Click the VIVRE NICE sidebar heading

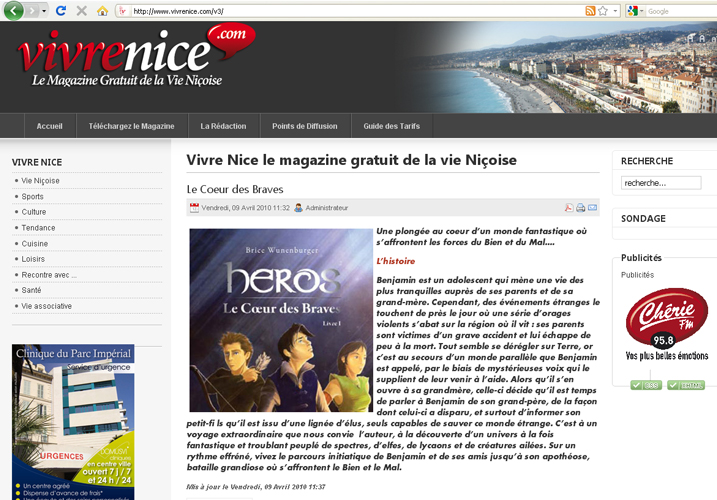click(37, 162)
